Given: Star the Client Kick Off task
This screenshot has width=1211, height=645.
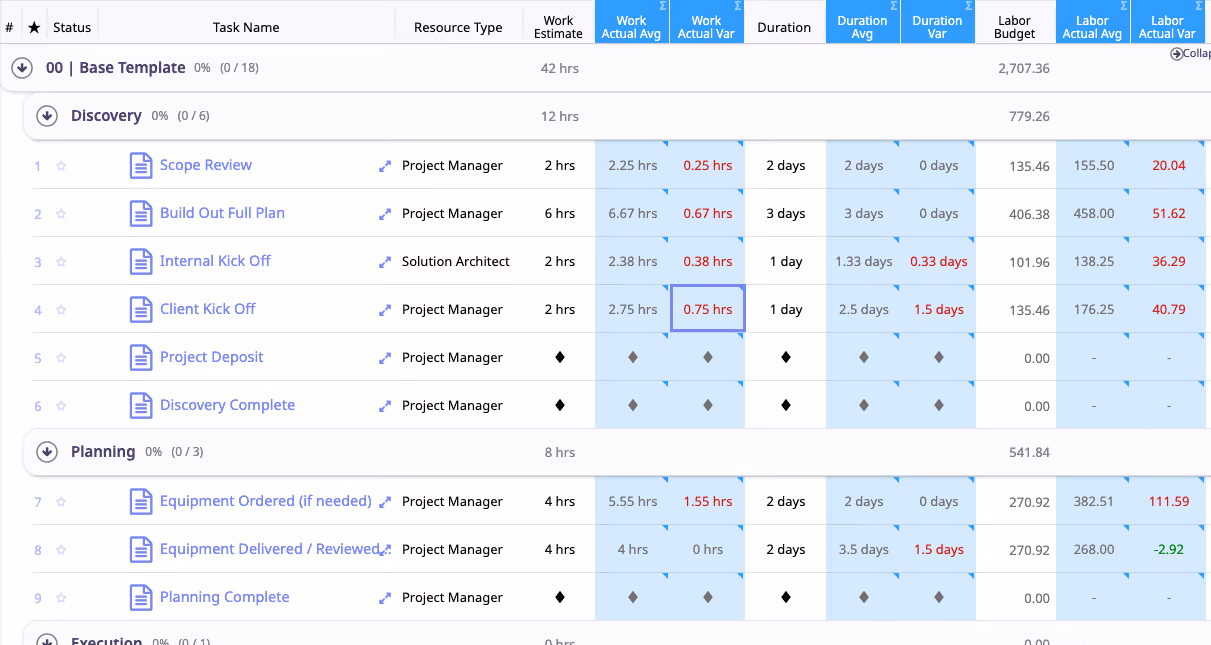Looking at the screenshot, I should [x=61, y=310].
